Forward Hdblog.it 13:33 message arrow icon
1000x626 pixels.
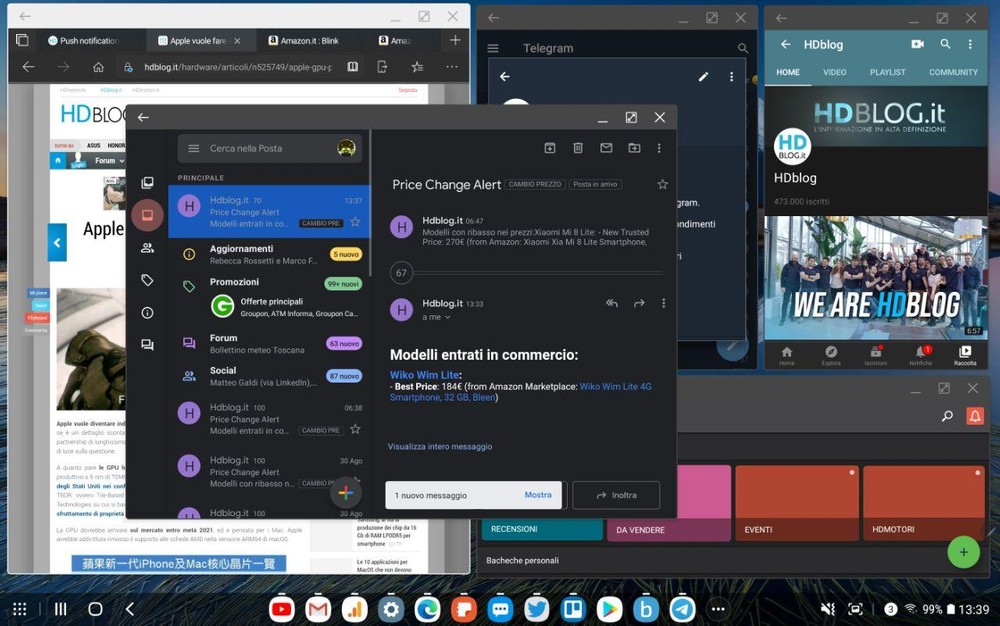[x=639, y=303]
